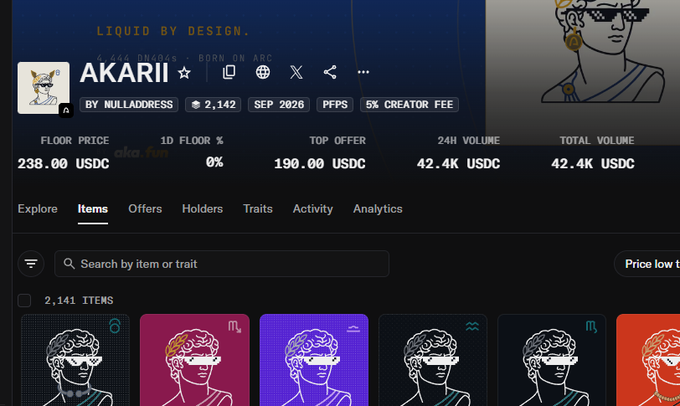
Task: Click the banner bust artwork image
Action: [582, 72]
